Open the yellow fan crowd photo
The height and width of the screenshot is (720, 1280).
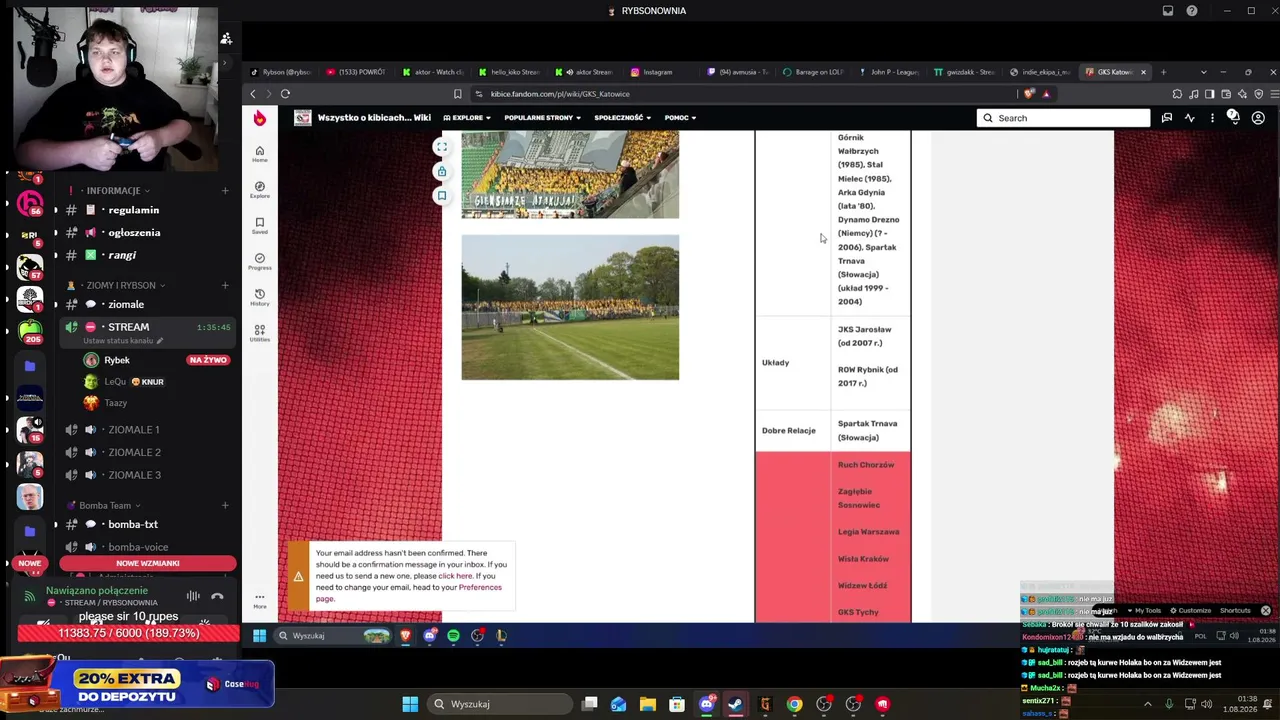(x=570, y=175)
